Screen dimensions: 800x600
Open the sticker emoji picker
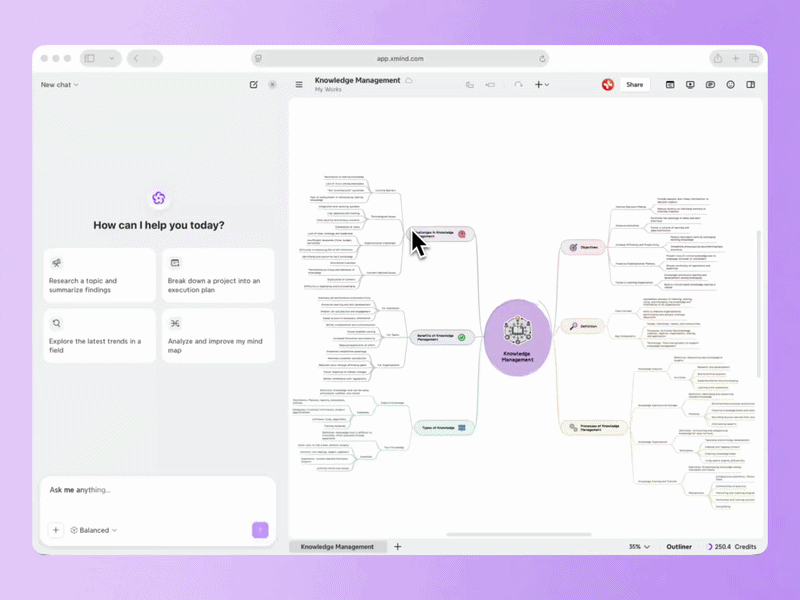pos(731,85)
